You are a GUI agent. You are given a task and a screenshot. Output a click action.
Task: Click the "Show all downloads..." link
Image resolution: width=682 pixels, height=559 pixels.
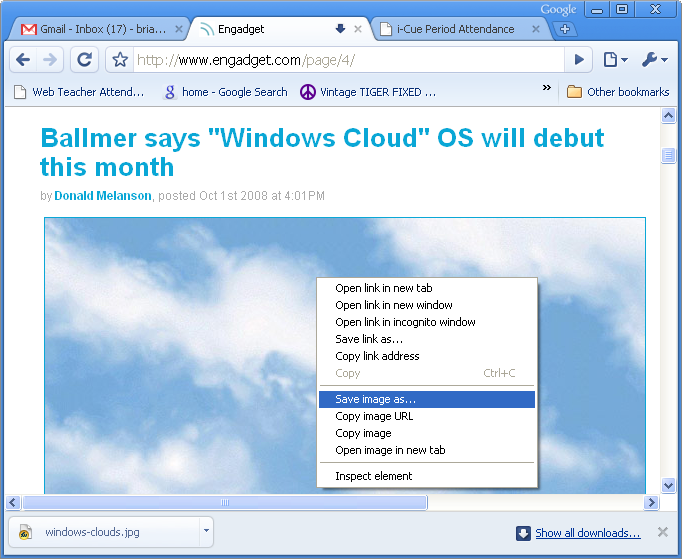click(587, 533)
